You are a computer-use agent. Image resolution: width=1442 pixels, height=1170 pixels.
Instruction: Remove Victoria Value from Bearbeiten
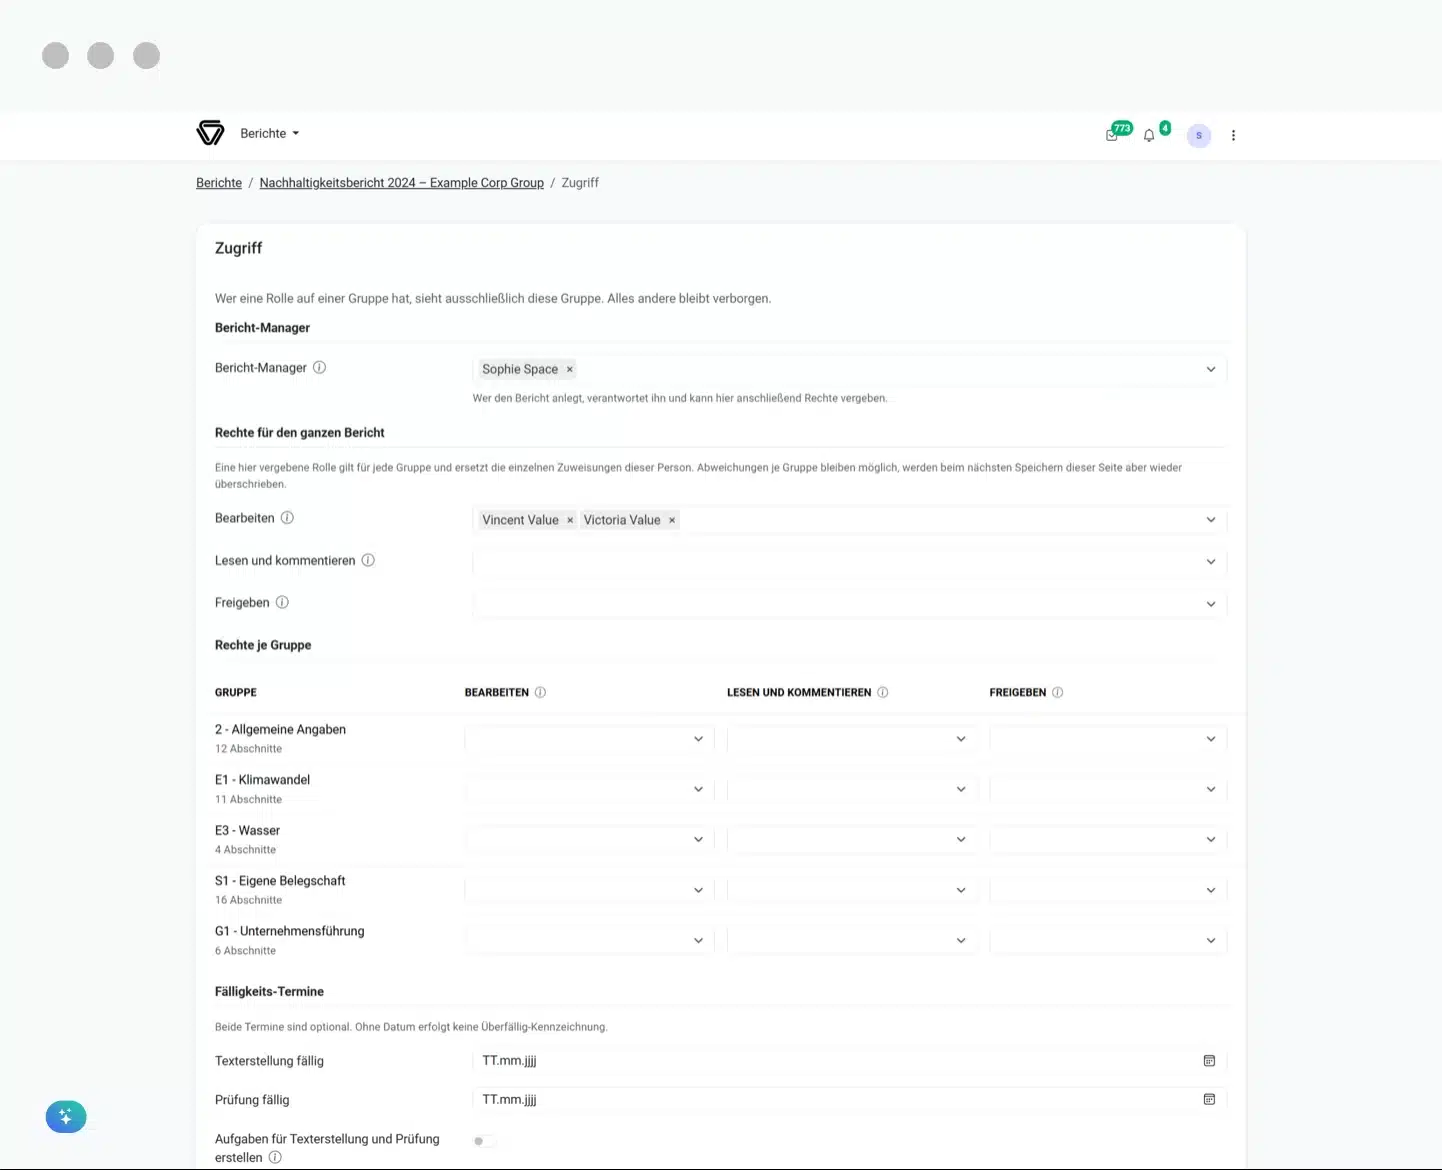click(672, 520)
